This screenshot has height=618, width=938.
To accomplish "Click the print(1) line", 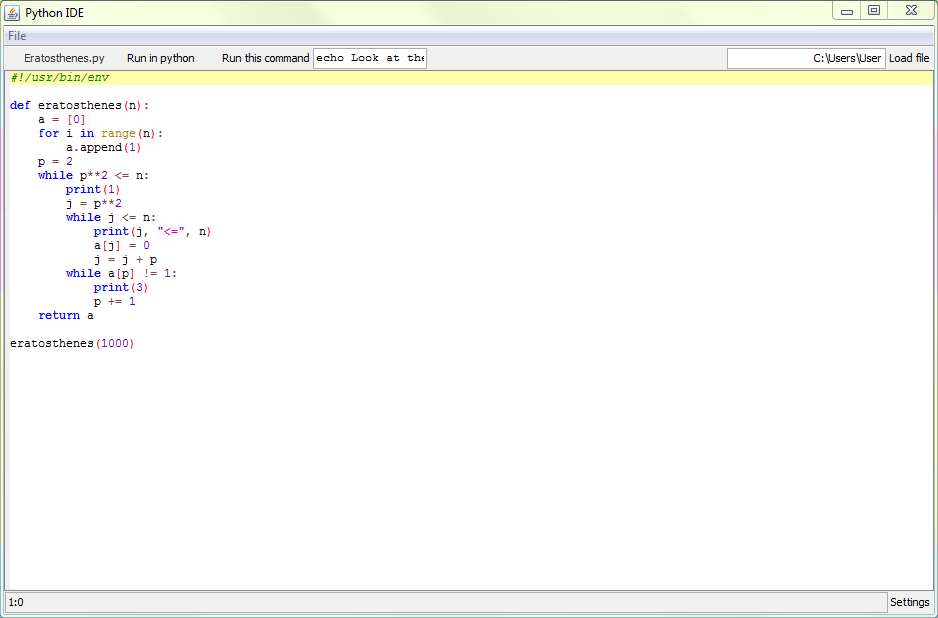I will click(93, 189).
